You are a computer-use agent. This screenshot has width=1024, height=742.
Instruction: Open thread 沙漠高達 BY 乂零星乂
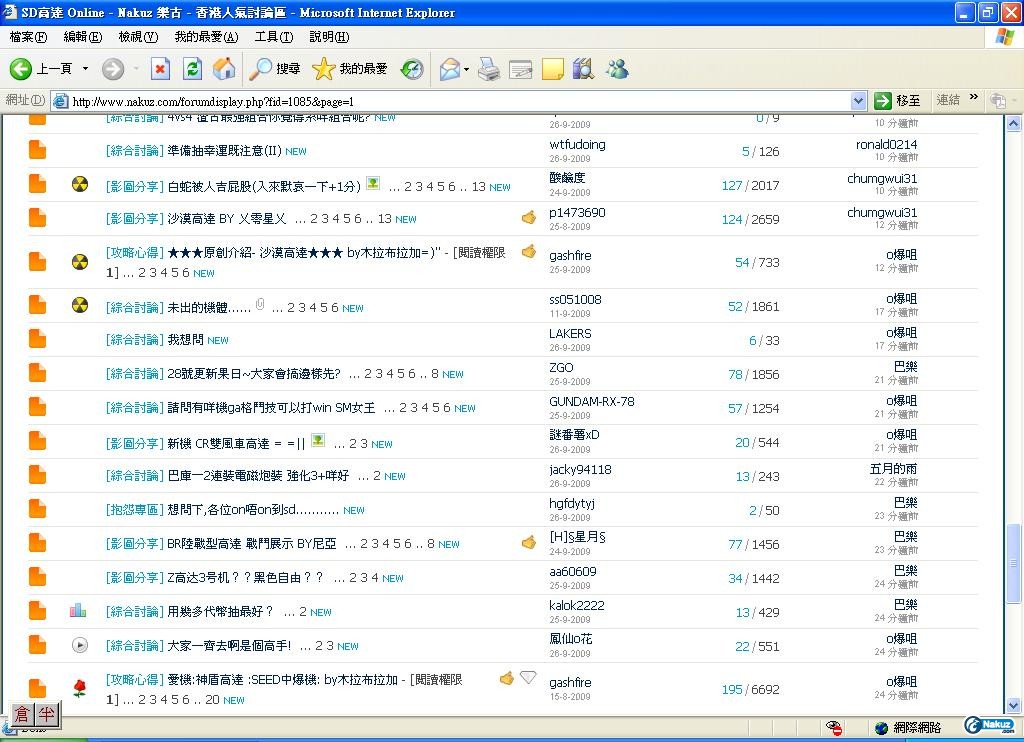(227, 219)
